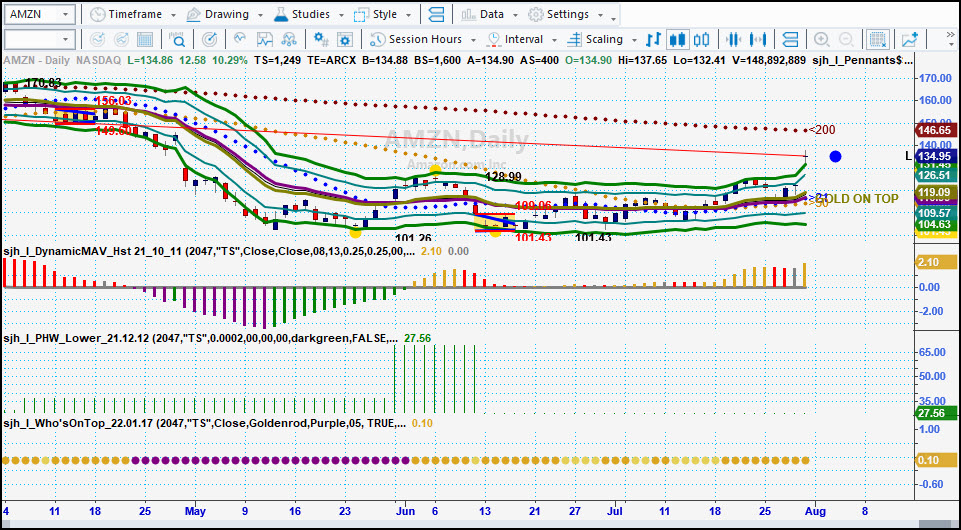Open the Settings menu
Image resolution: width=961 pixels, height=530 pixels.
pyautogui.click(x=566, y=14)
